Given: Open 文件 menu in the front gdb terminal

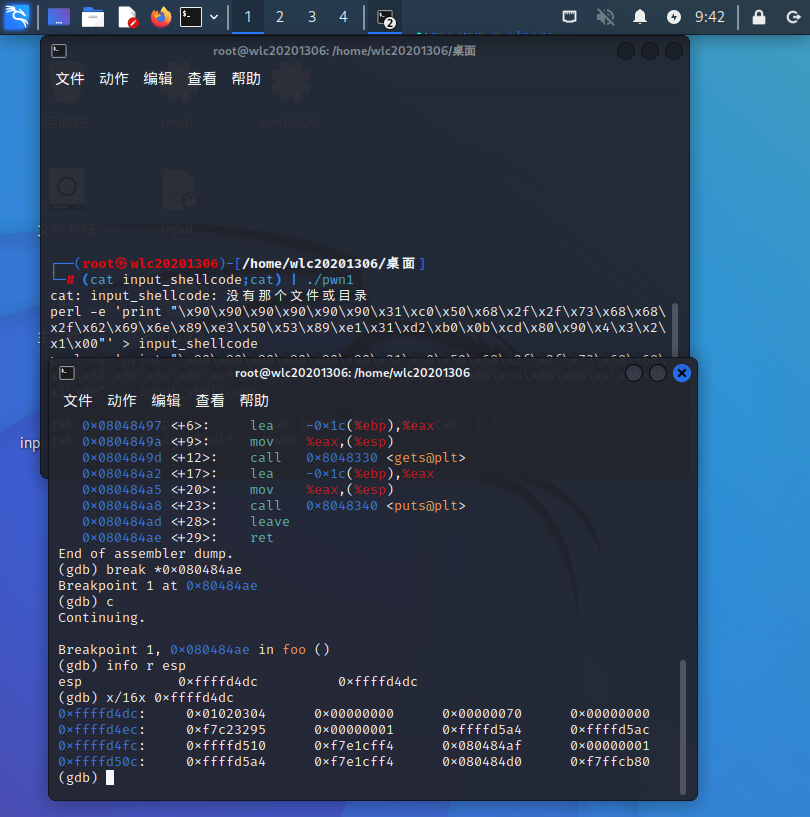Looking at the screenshot, I should pos(78,401).
